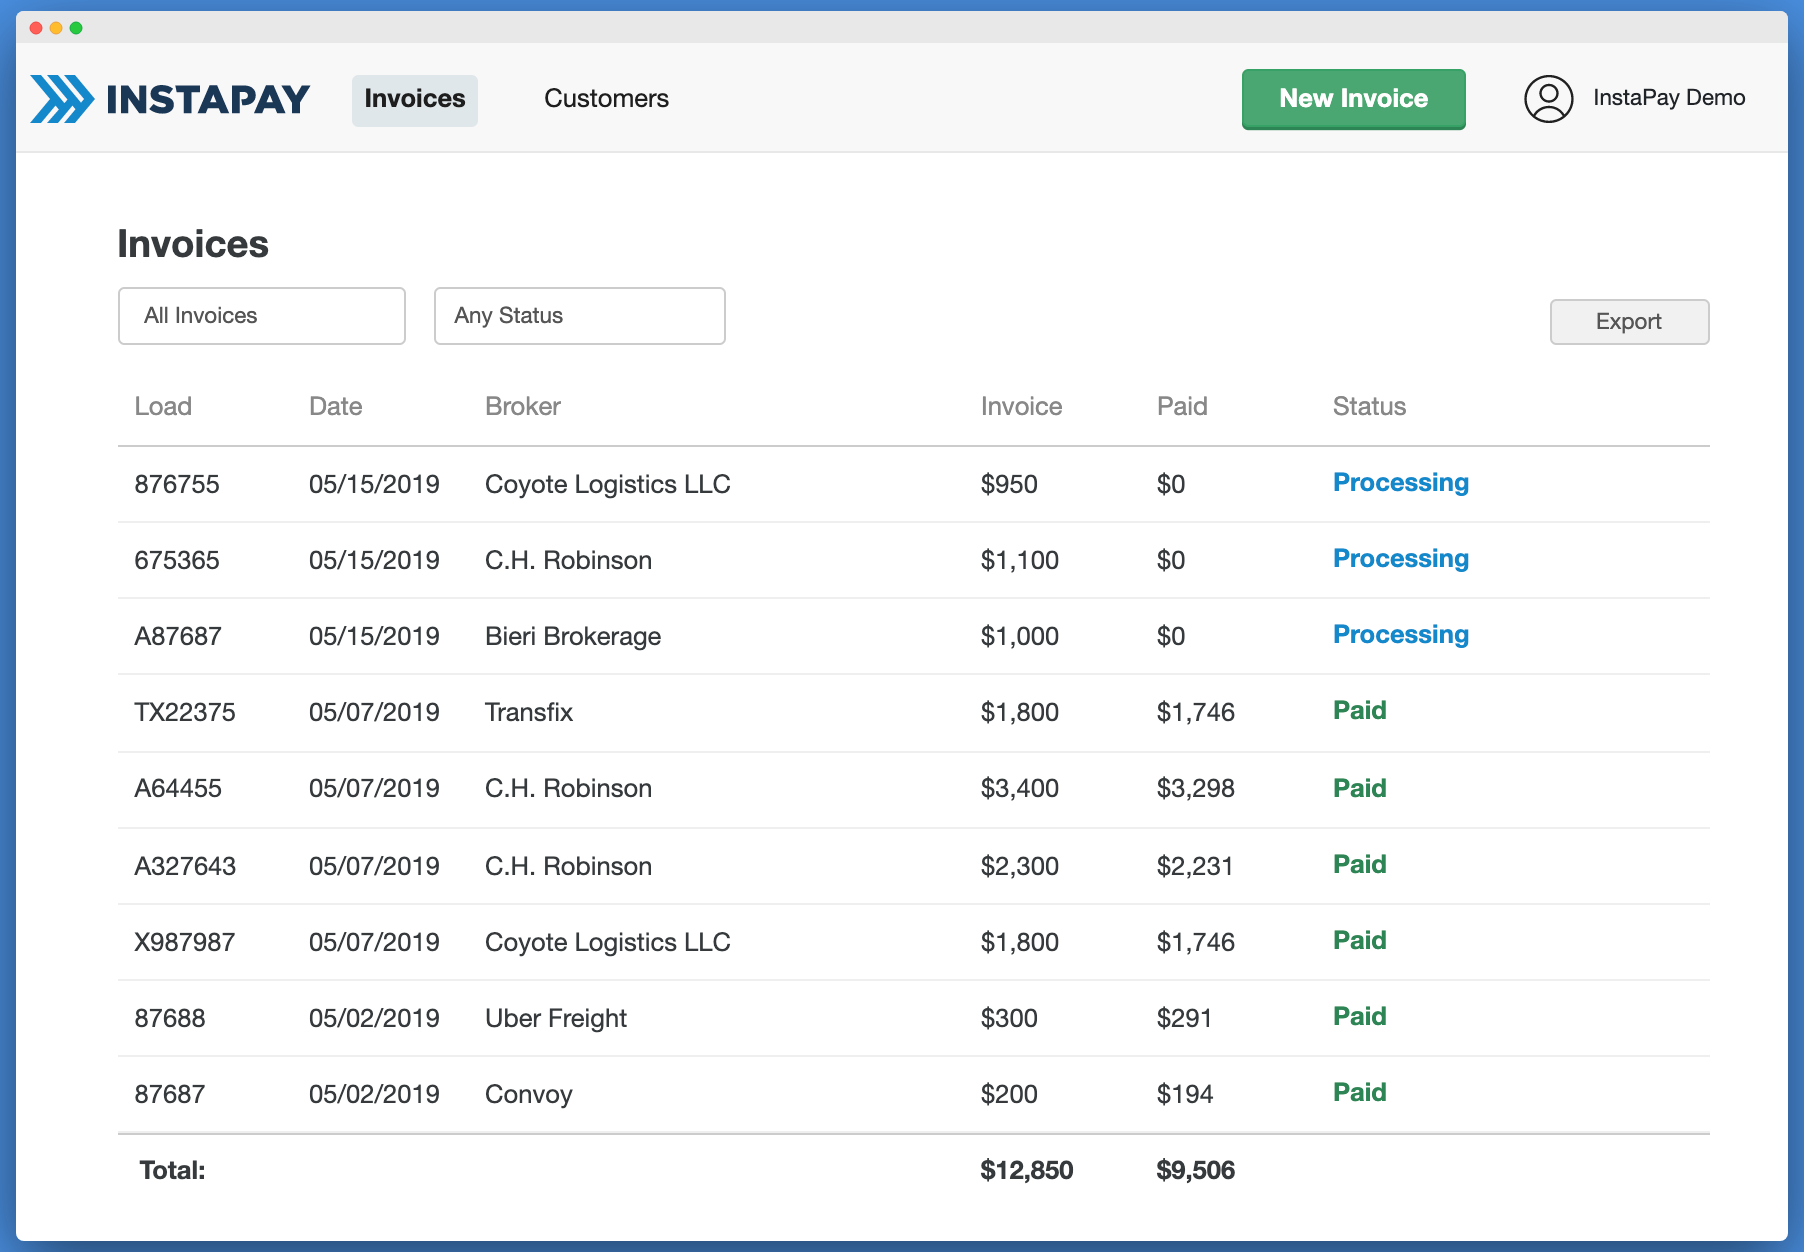Click the $1,100 invoice amount
Screen dimensions: 1804x1252
[x=1020, y=560]
